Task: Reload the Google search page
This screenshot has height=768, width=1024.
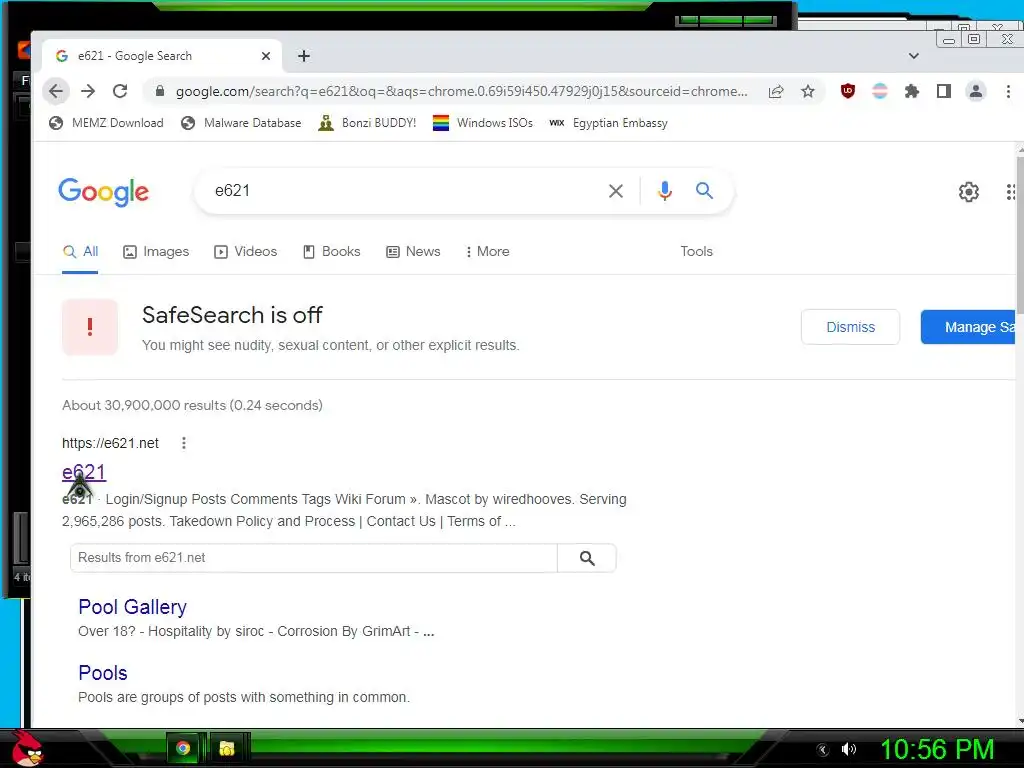Action: click(120, 91)
